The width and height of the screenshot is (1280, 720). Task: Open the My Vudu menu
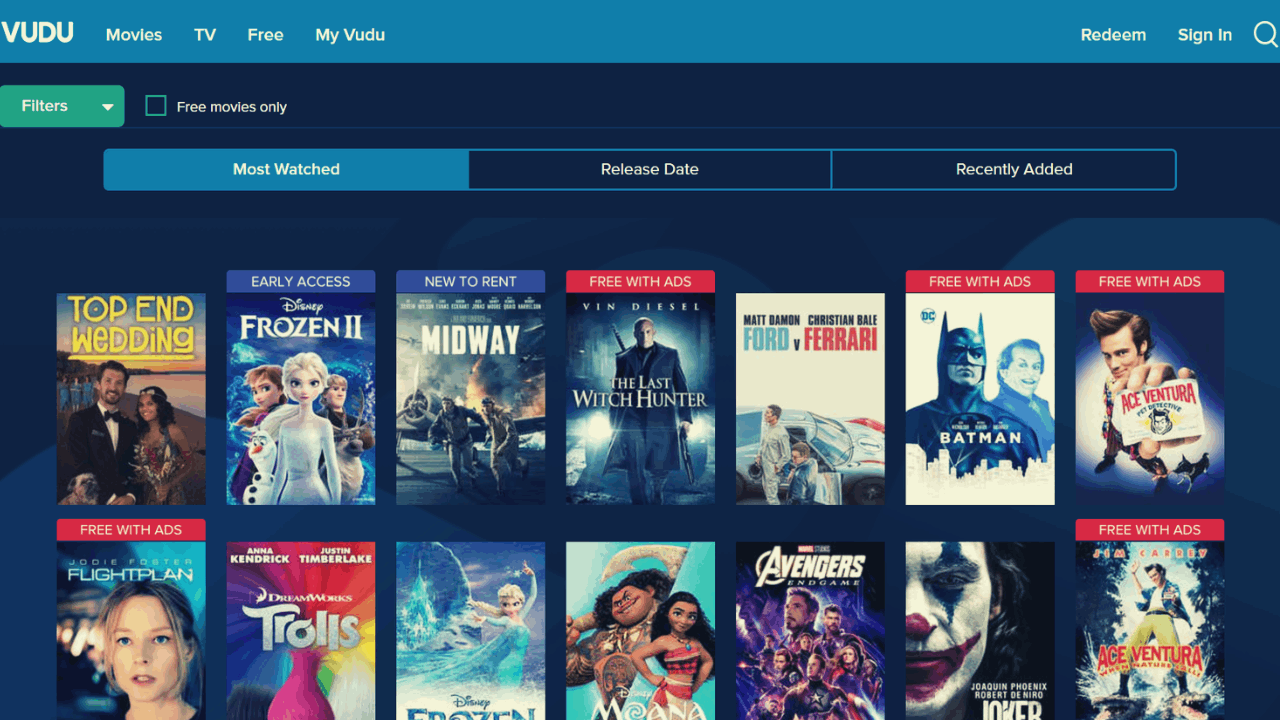point(350,35)
